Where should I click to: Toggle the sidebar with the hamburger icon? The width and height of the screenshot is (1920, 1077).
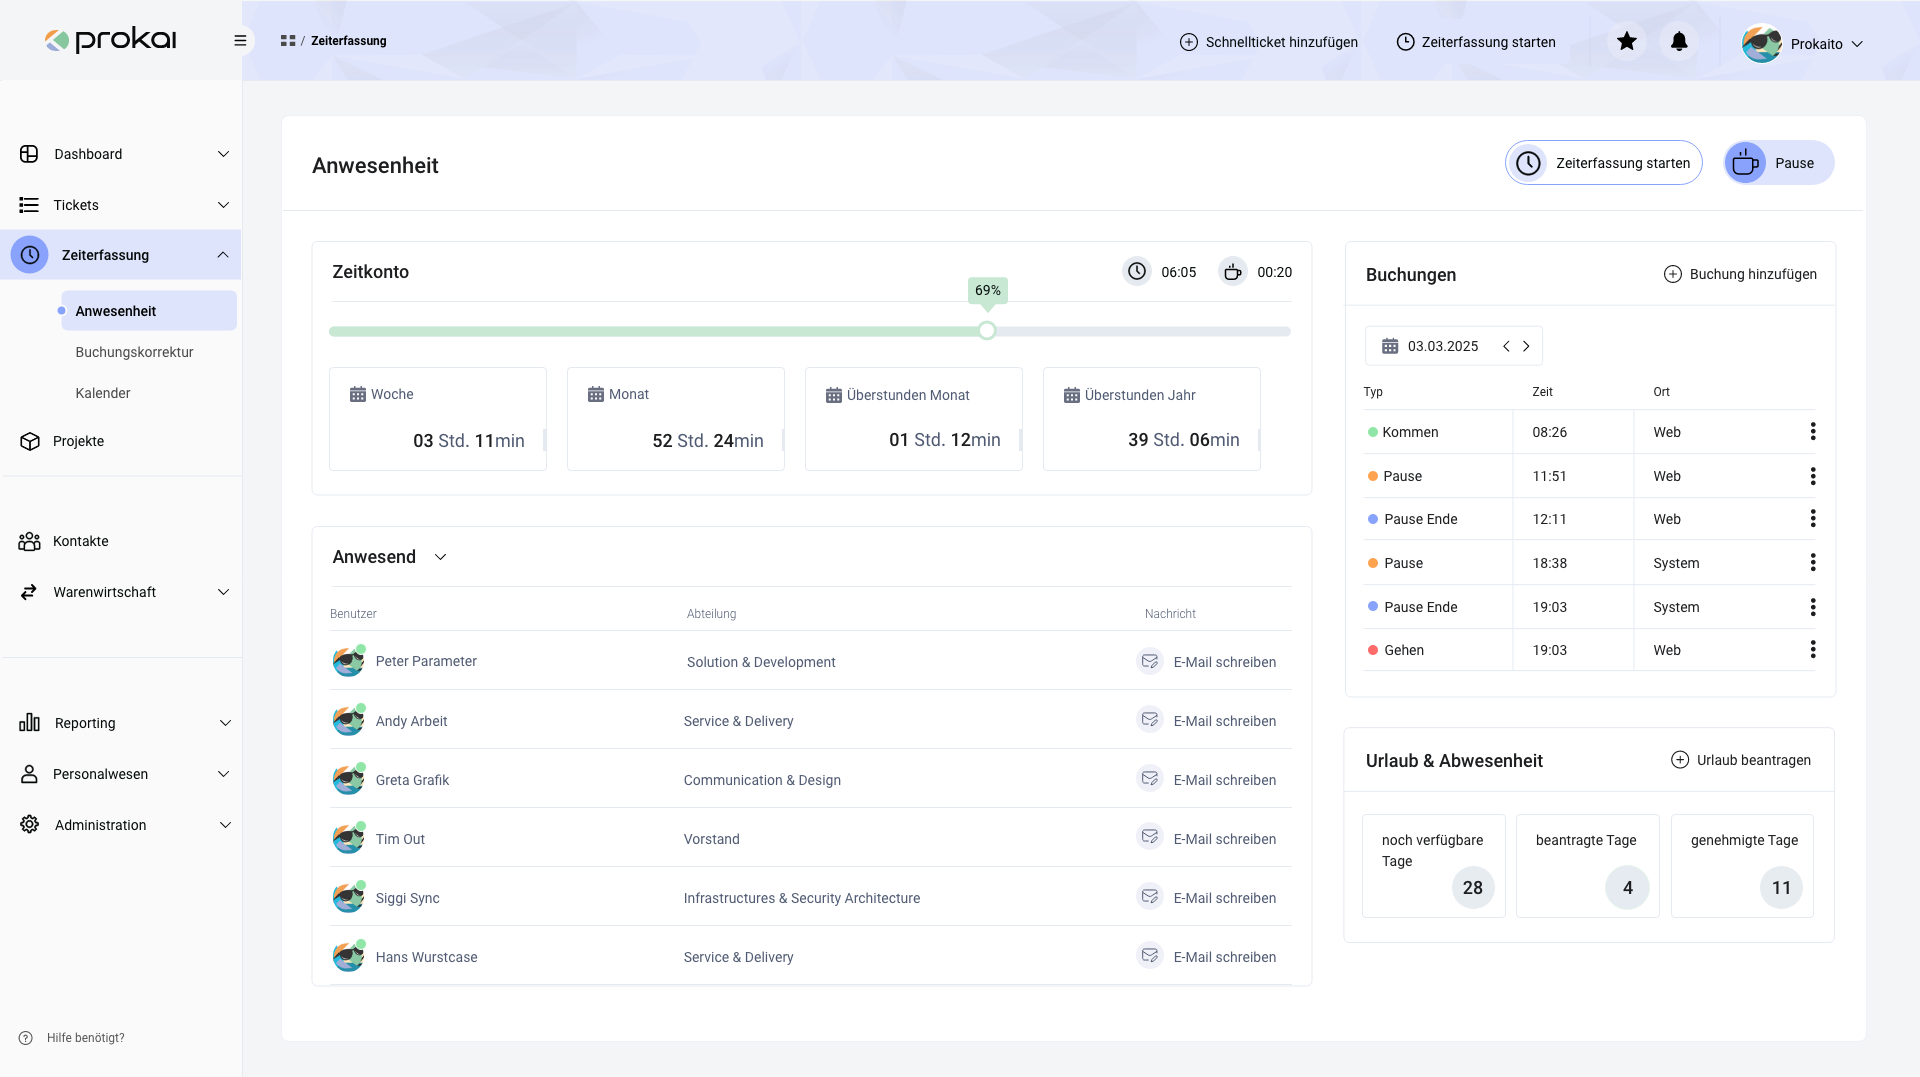point(240,40)
